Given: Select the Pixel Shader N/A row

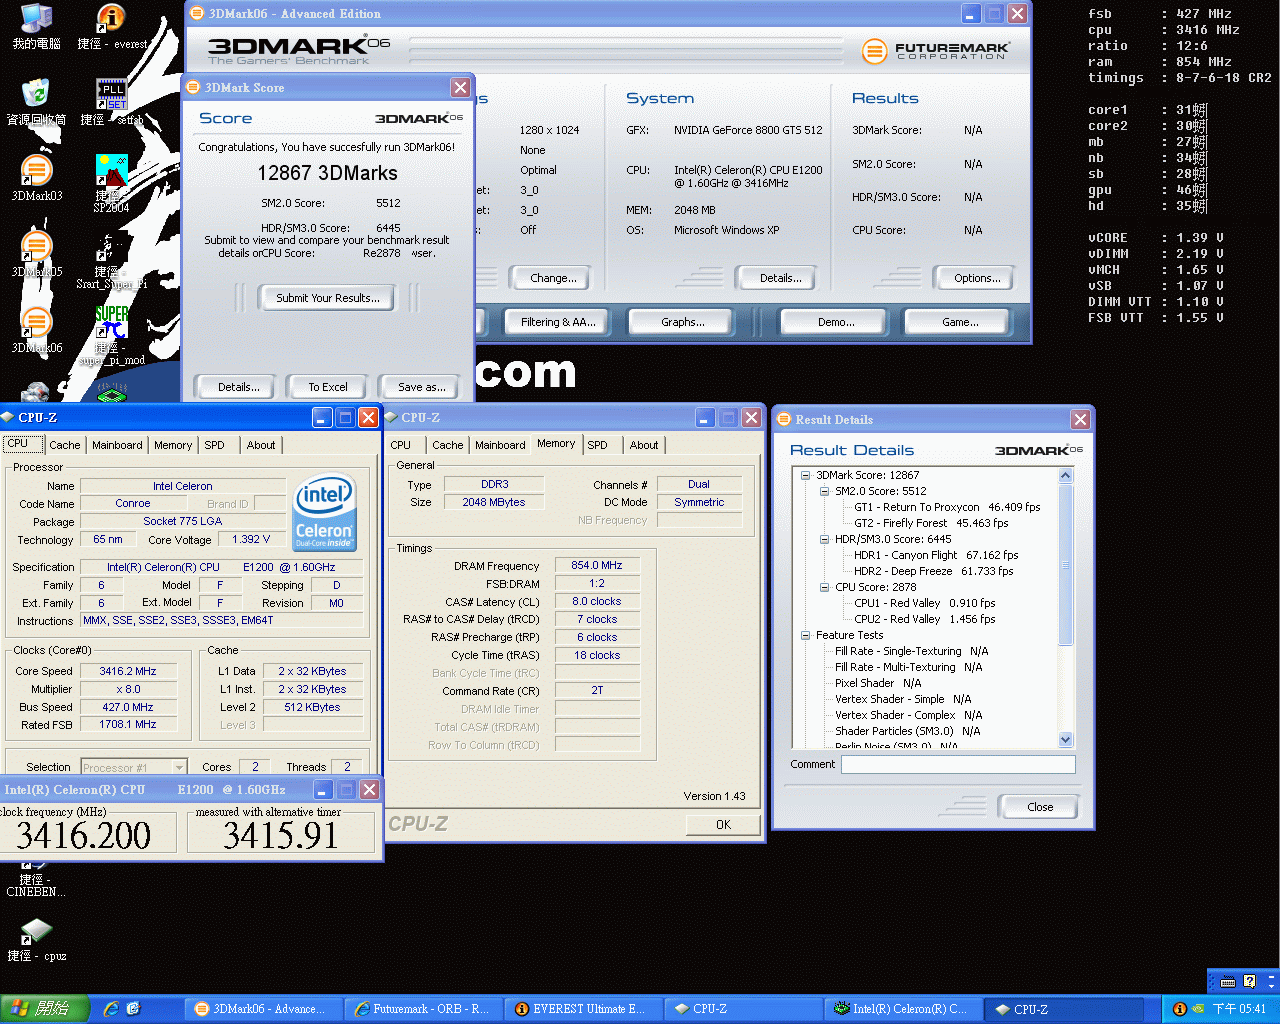Looking at the screenshot, I should (878, 684).
